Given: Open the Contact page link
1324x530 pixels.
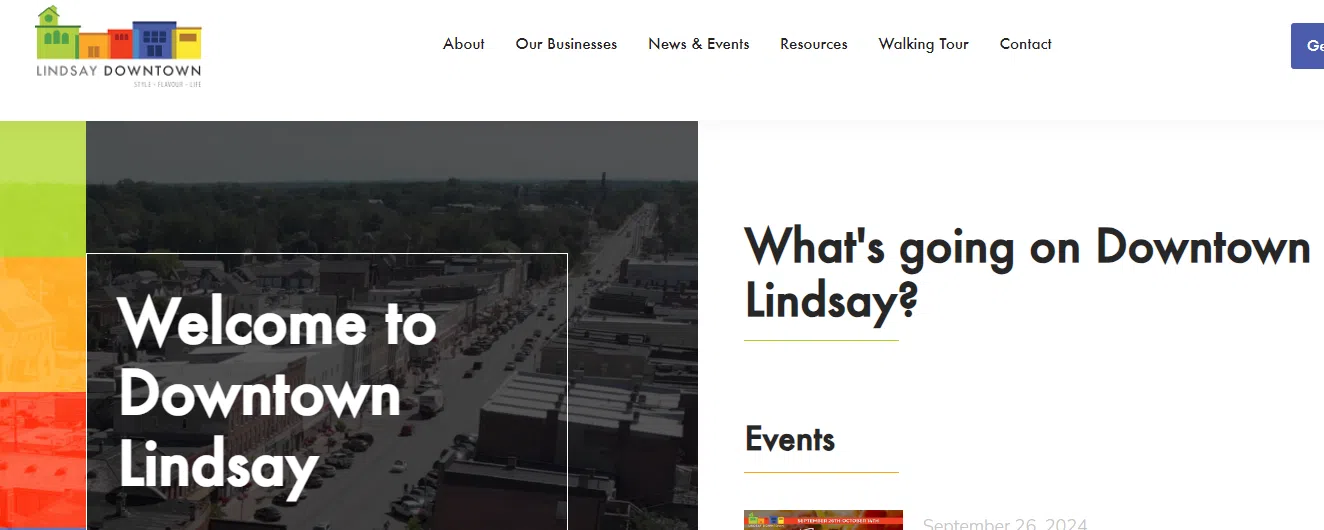Looking at the screenshot, I should [x=1025, y=44].
